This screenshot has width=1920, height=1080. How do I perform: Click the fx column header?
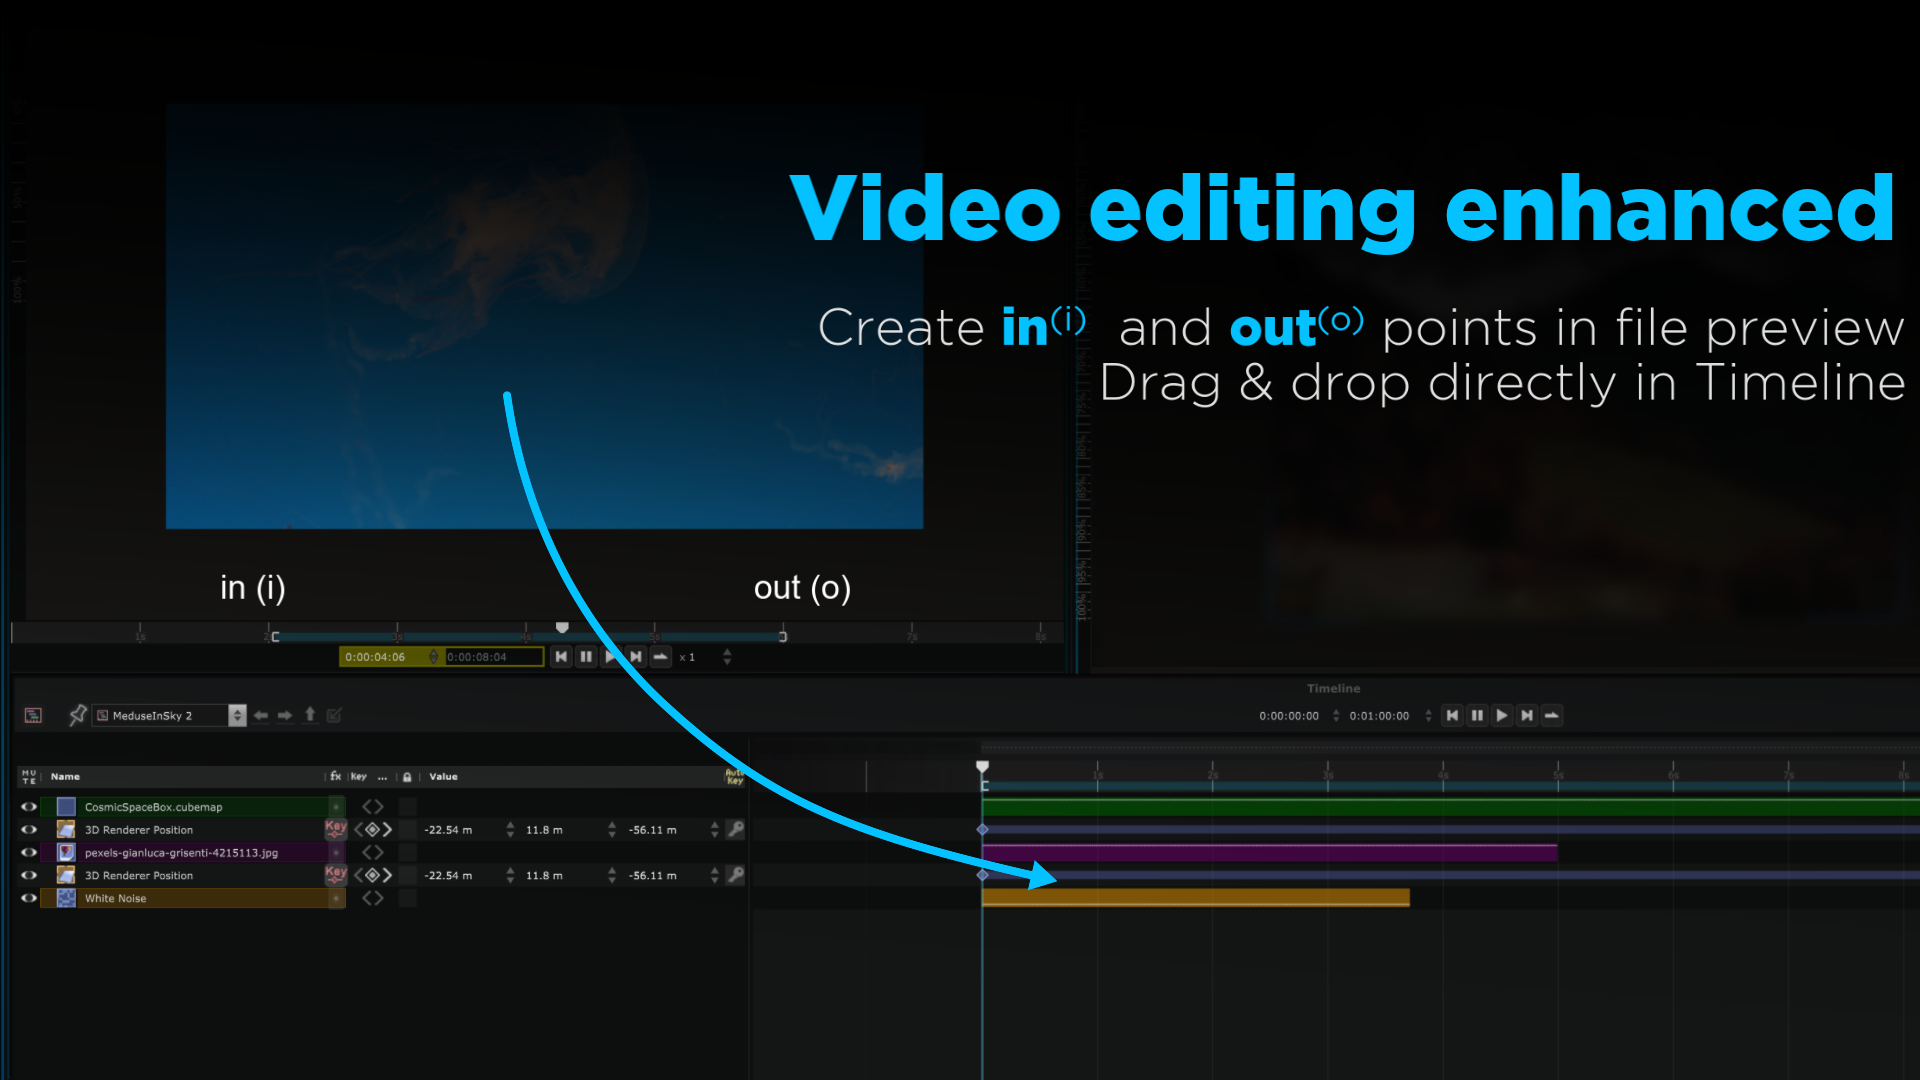click(x=335, y=776)
